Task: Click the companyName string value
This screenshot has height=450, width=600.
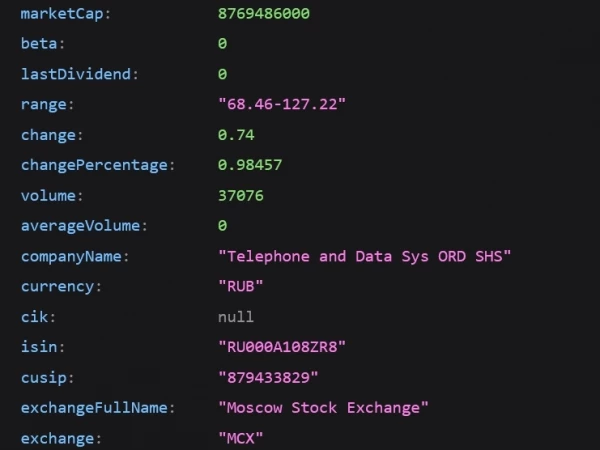Action: pos(364,256)
